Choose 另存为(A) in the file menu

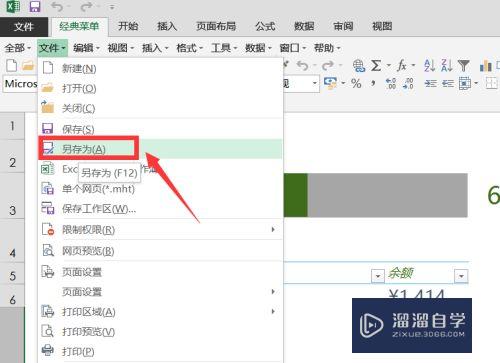(160, 149)
